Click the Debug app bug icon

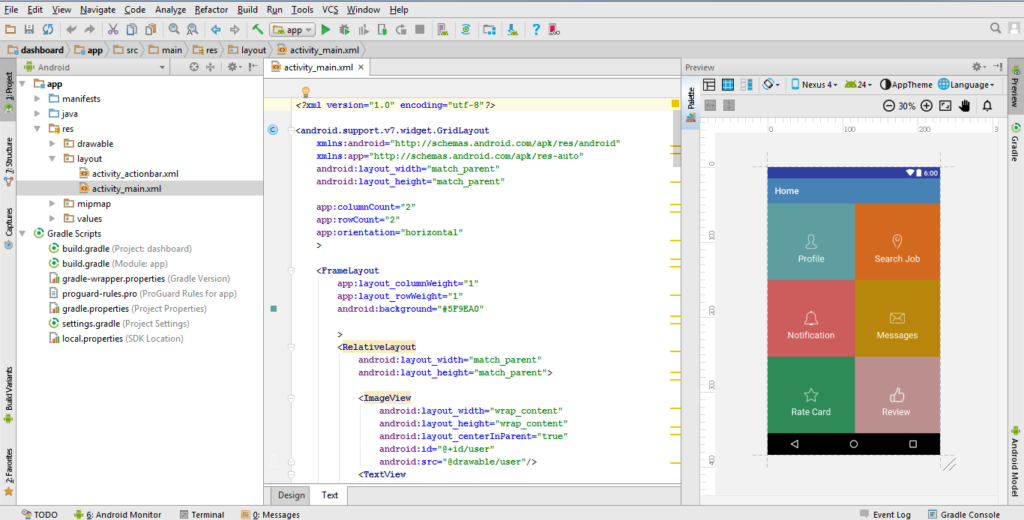click(x=345, y=30)
